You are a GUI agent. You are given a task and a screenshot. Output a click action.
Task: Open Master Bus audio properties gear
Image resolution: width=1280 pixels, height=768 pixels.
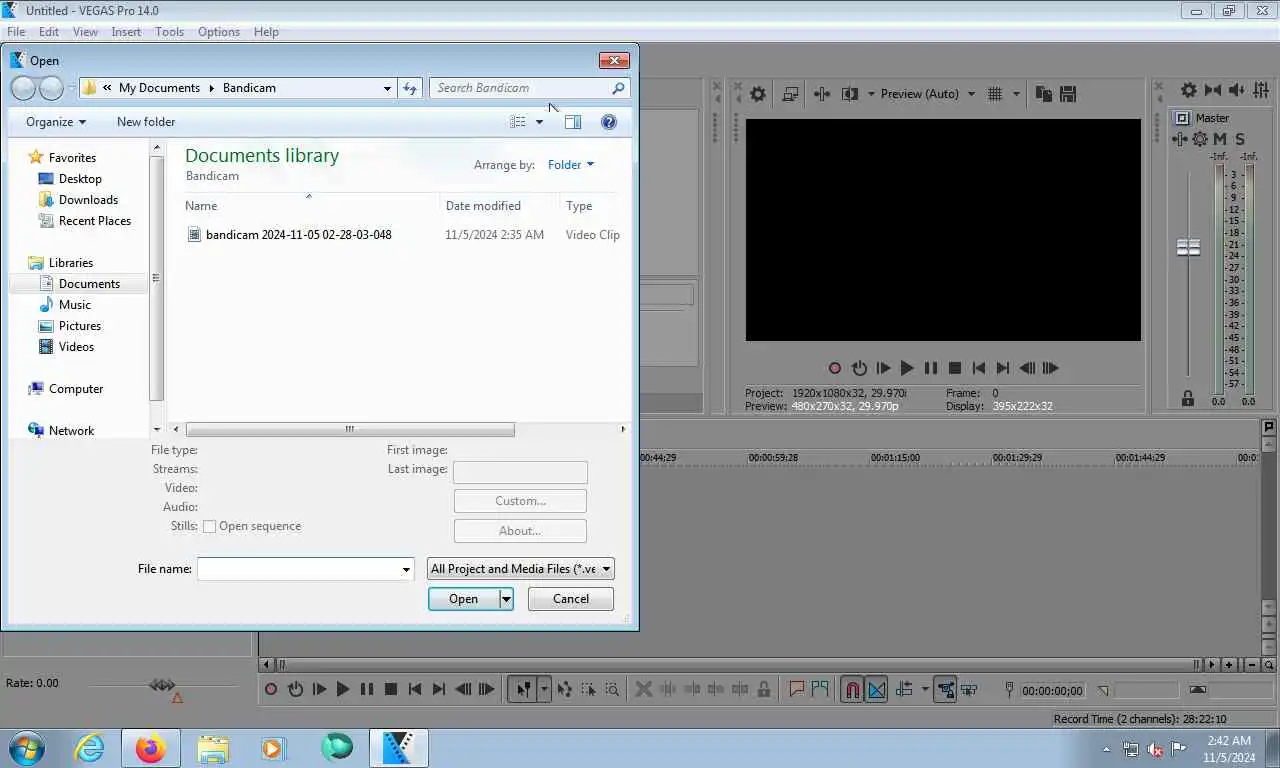(x=1188, y=90)
